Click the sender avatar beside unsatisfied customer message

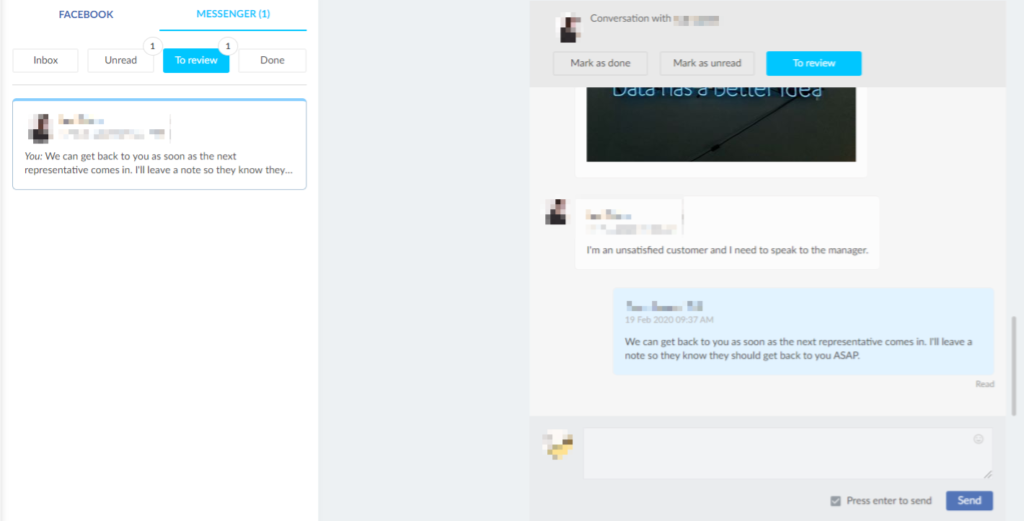click(x=556, y=211)
